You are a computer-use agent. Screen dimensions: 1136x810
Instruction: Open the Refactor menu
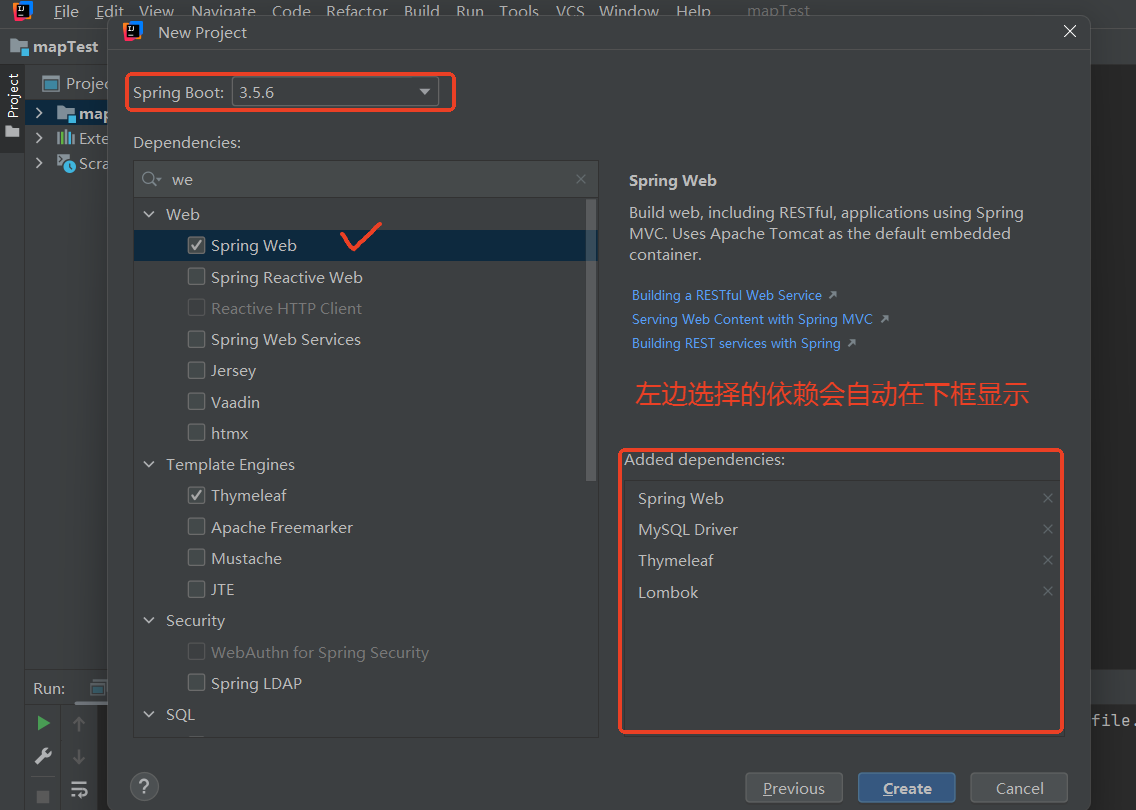[356, 12]
